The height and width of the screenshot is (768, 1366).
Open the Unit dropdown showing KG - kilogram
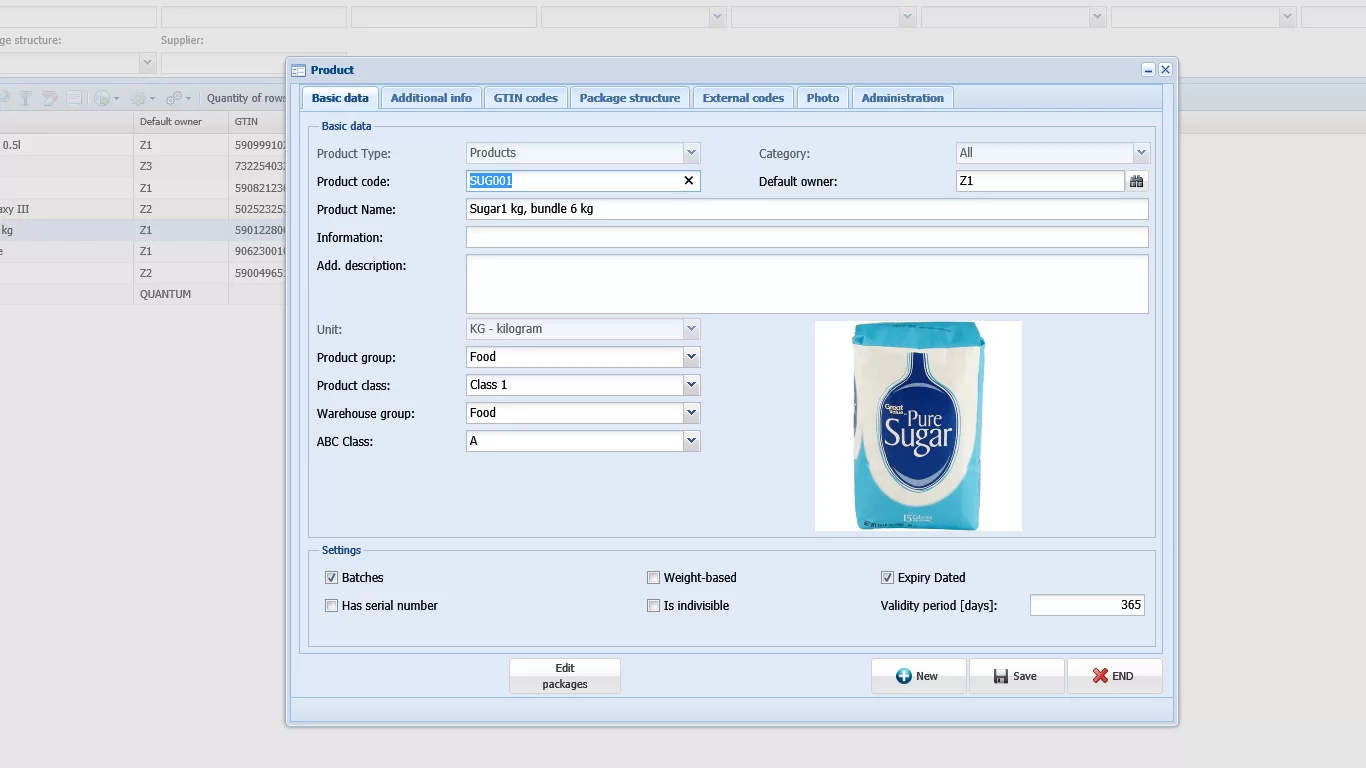pyautogui.click(x=691, y=329)
